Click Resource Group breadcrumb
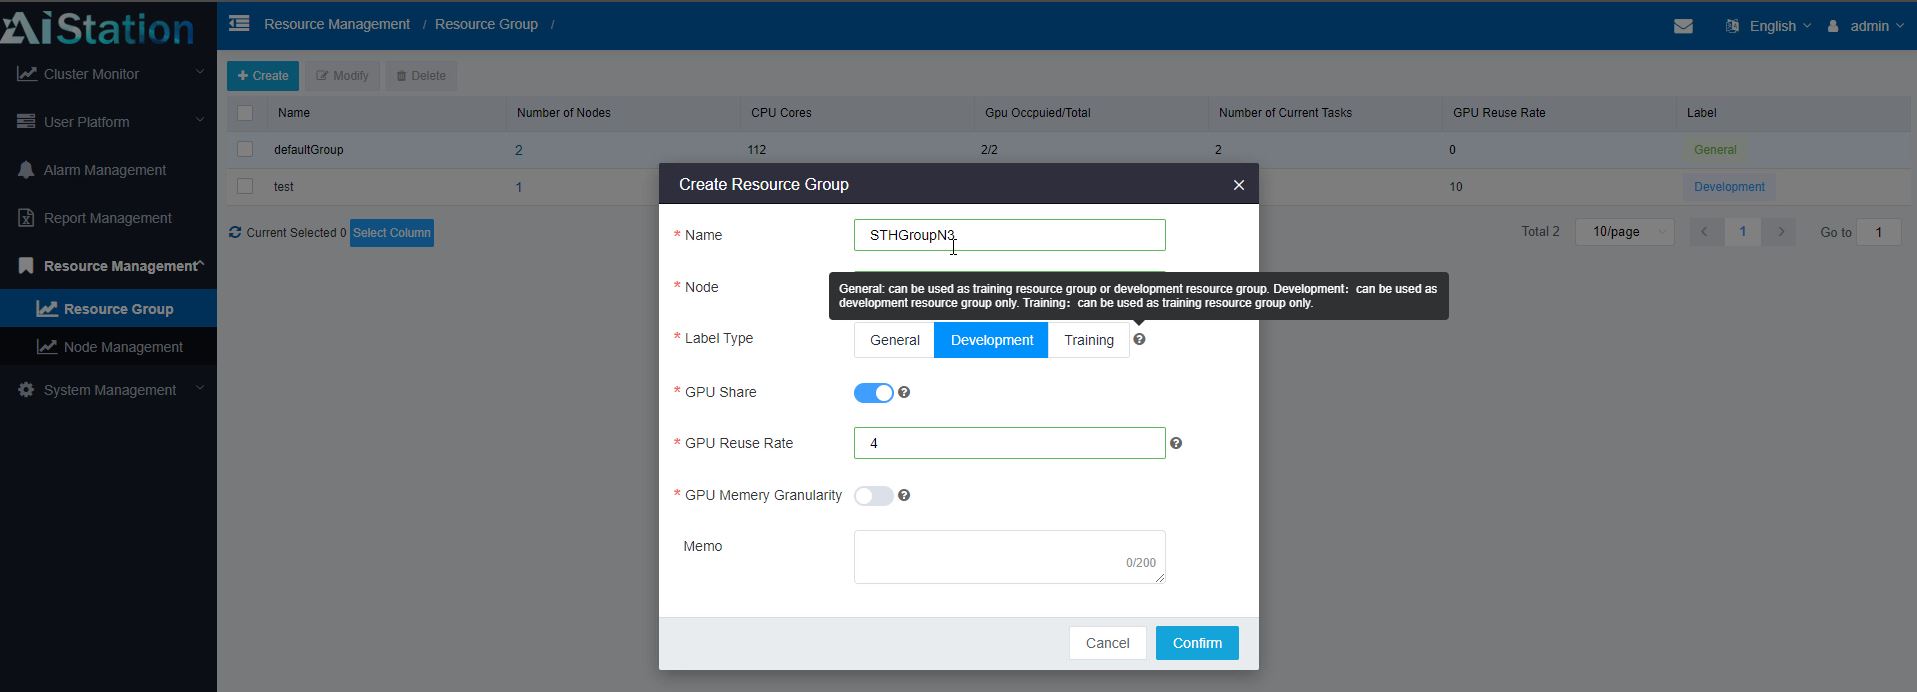 486,24
